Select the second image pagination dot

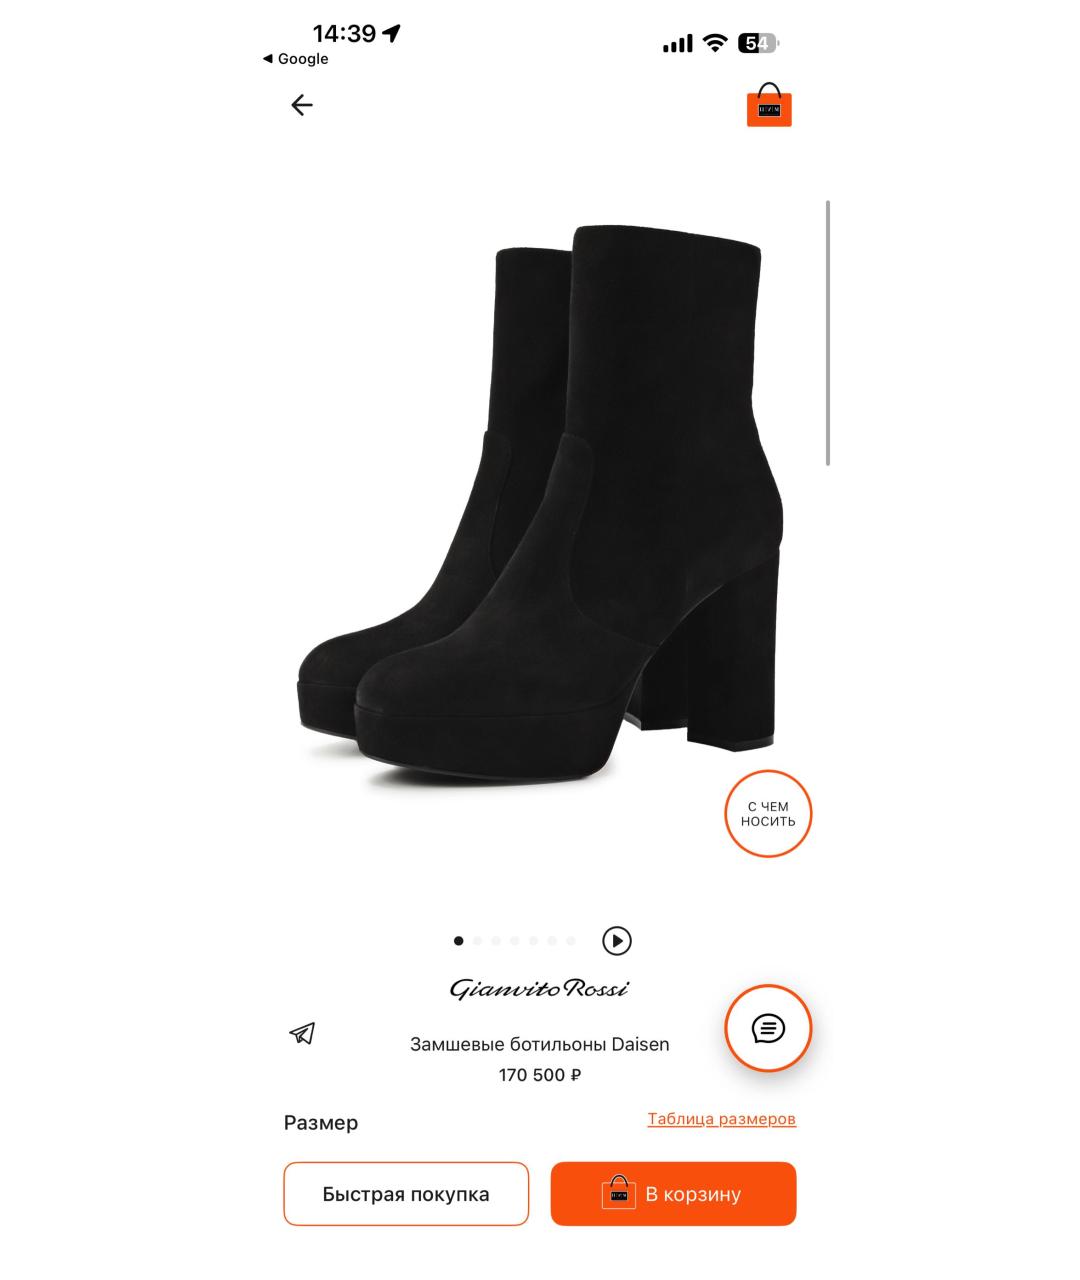coord(477,941)
